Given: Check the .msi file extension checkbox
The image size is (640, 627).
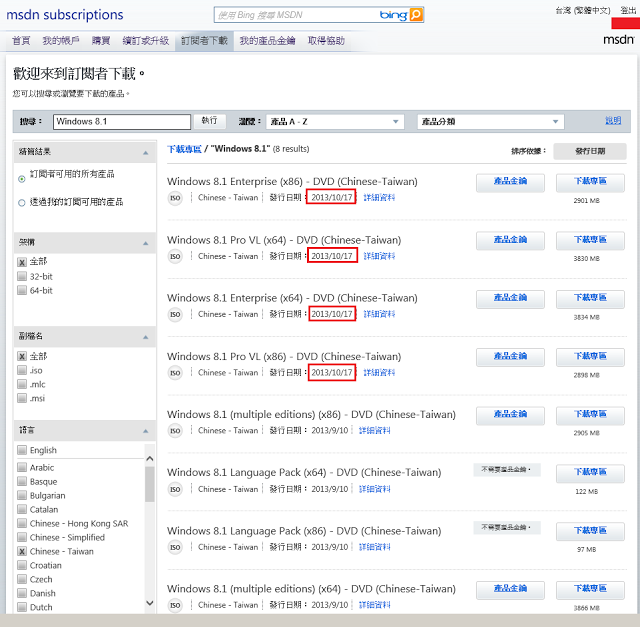Looking at the screenshot, I should click(22, 398).
